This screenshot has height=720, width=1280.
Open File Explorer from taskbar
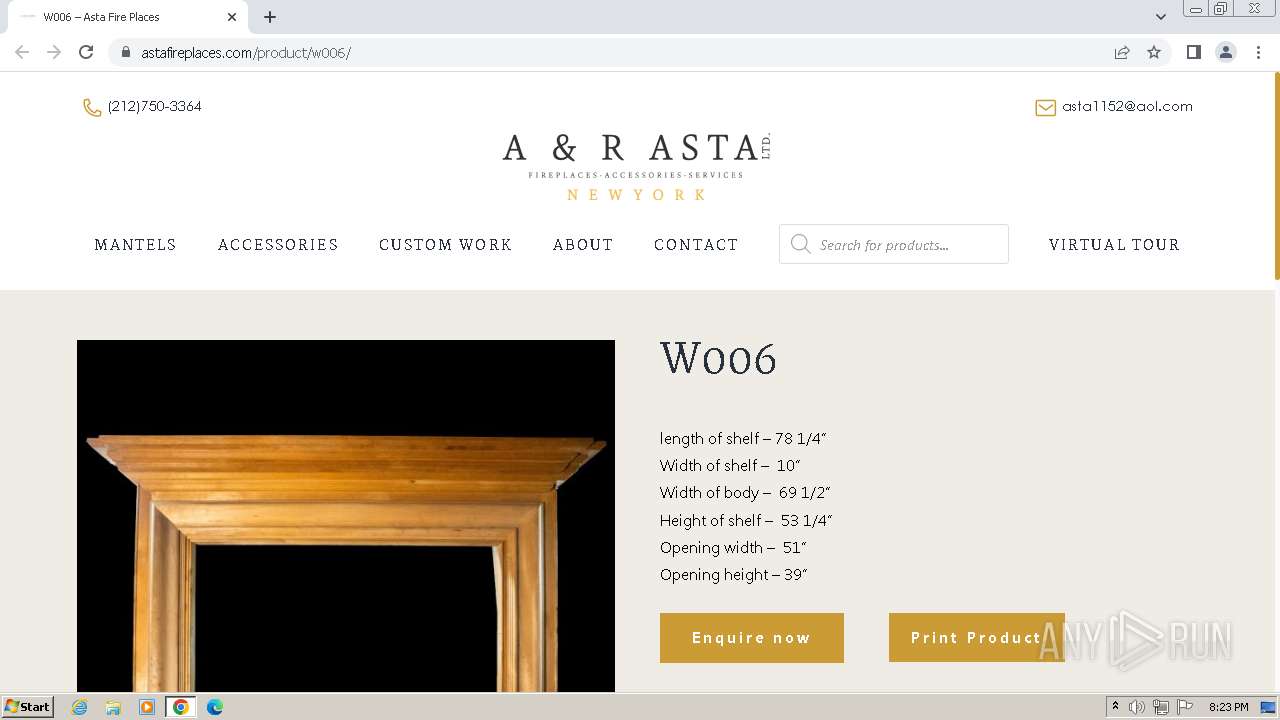113,707
